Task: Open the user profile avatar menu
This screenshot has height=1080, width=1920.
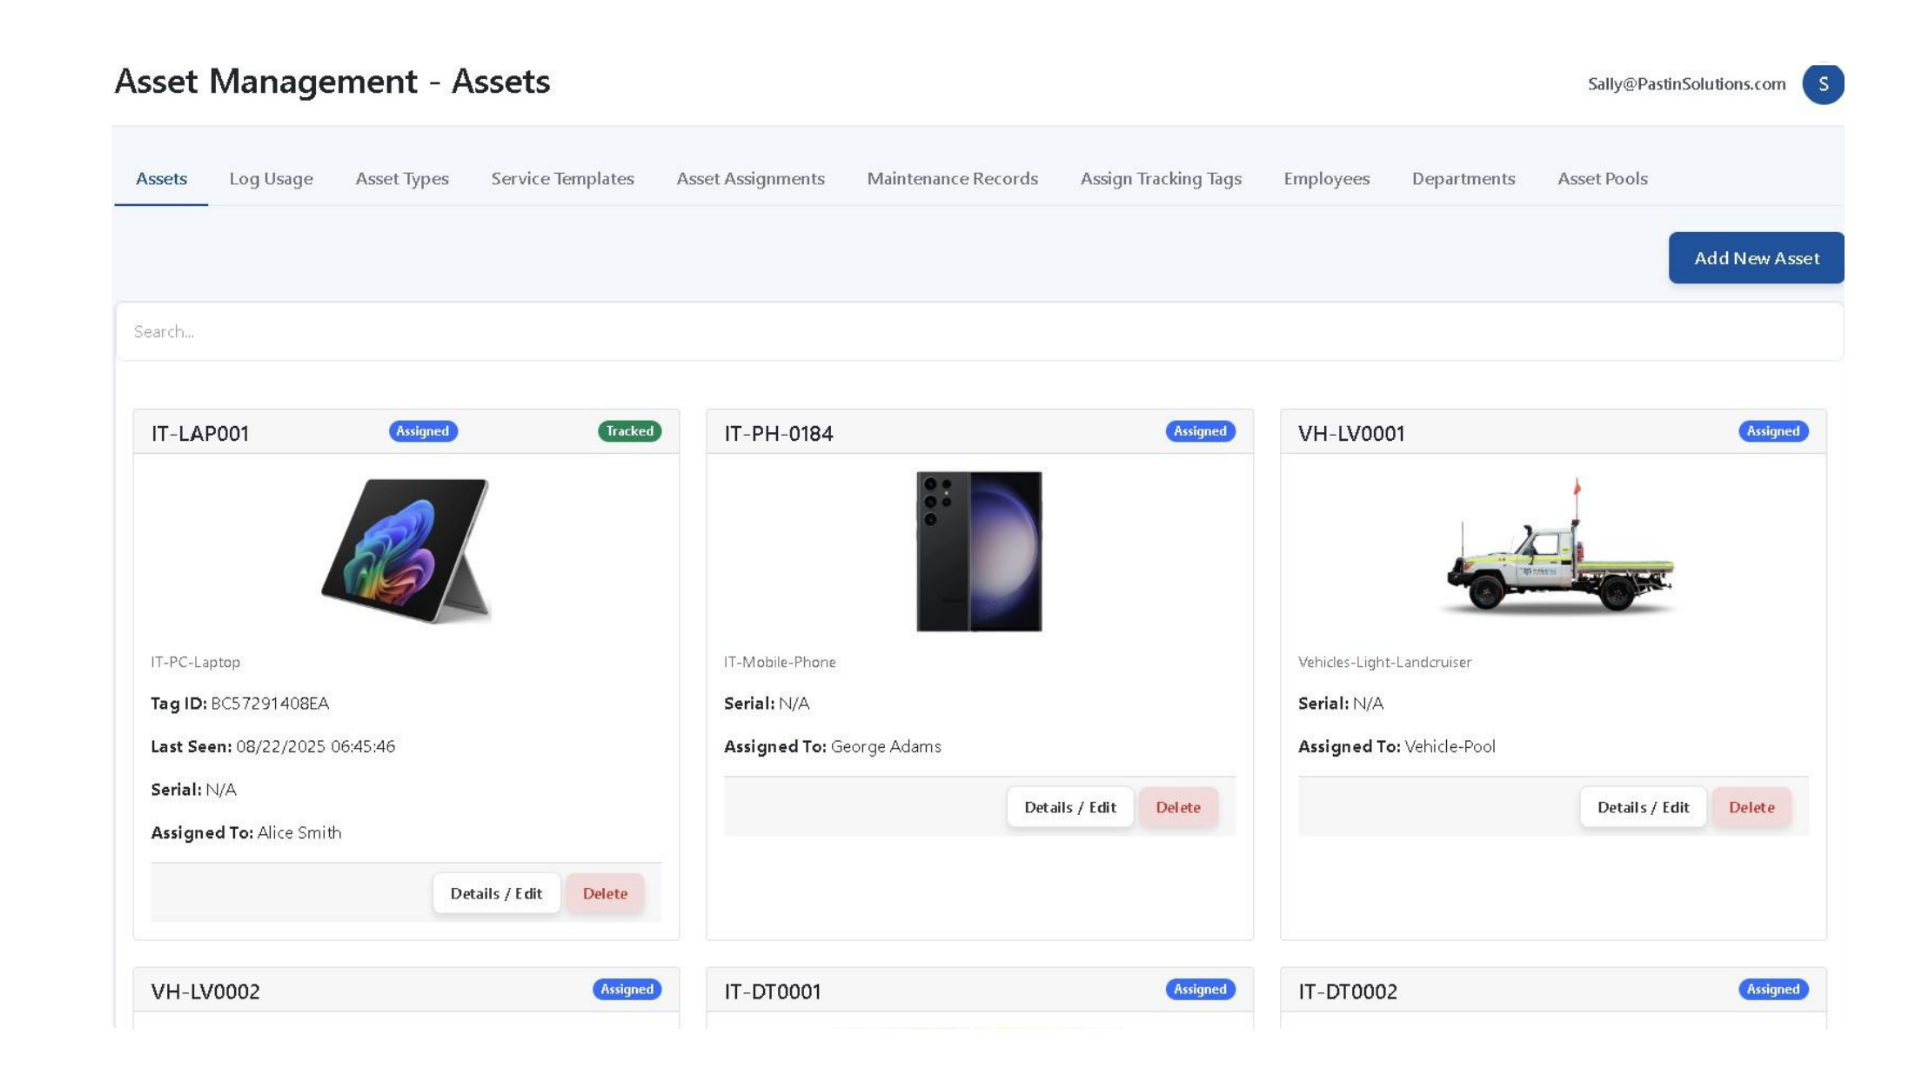Action: (1822, 84)
